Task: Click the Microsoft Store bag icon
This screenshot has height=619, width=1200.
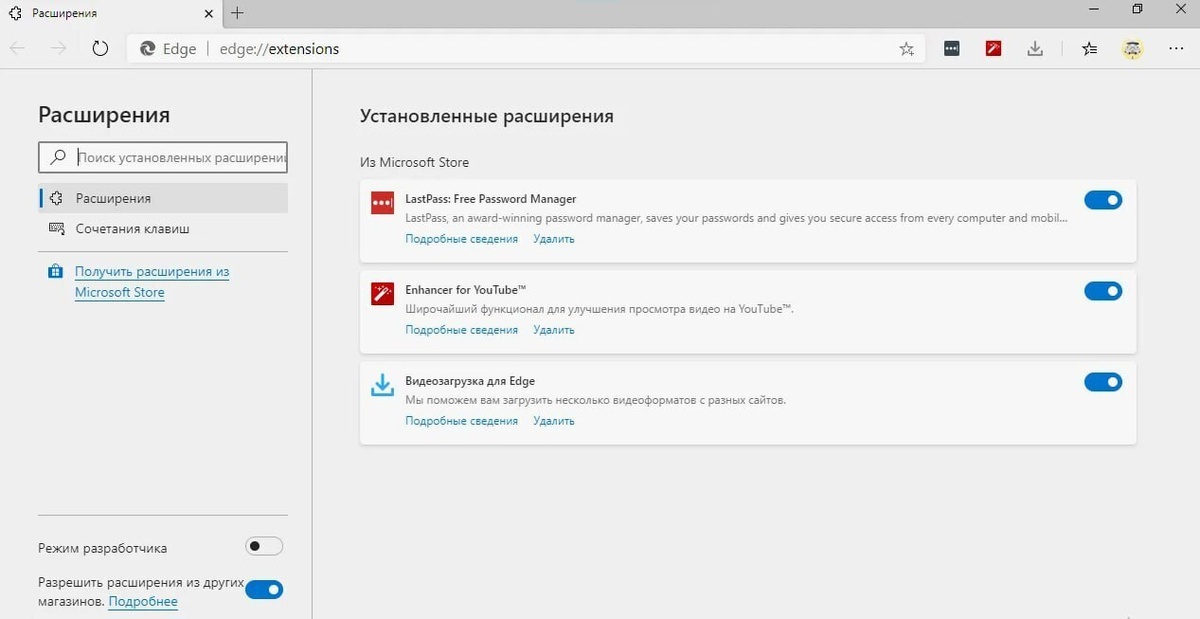Action: (54, 272)
